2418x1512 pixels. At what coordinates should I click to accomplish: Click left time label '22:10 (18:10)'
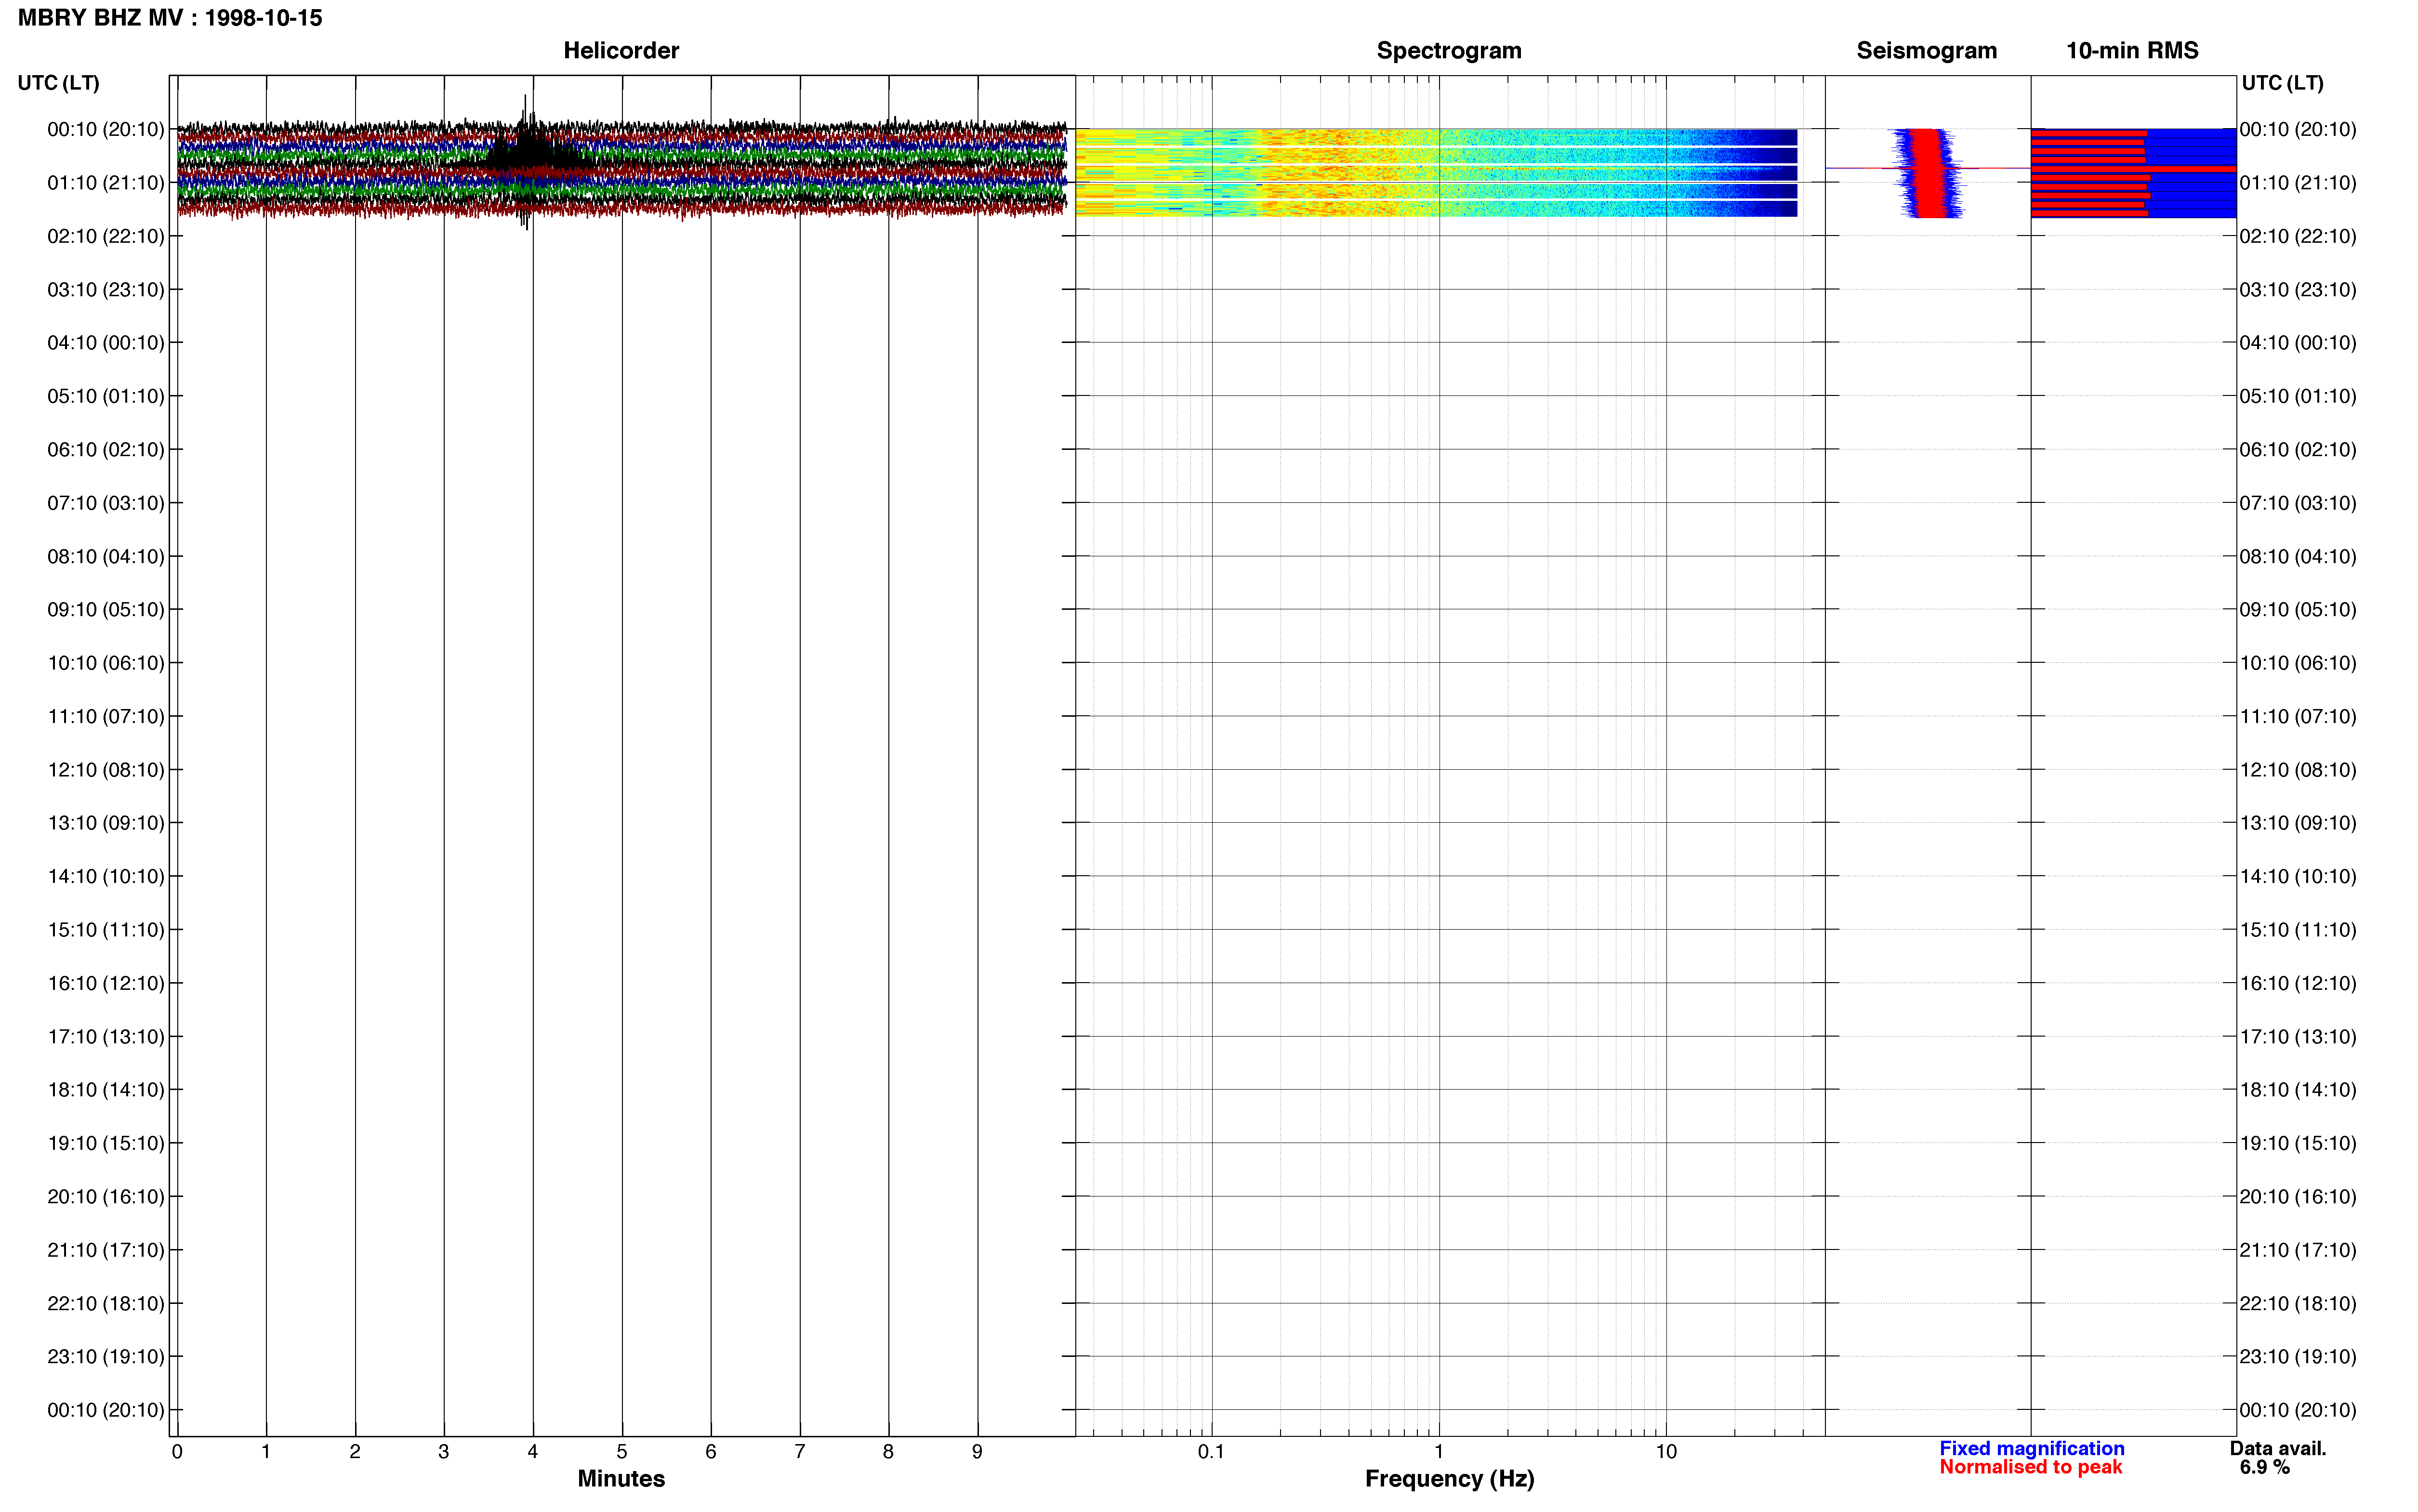[x=106, y=1303]
